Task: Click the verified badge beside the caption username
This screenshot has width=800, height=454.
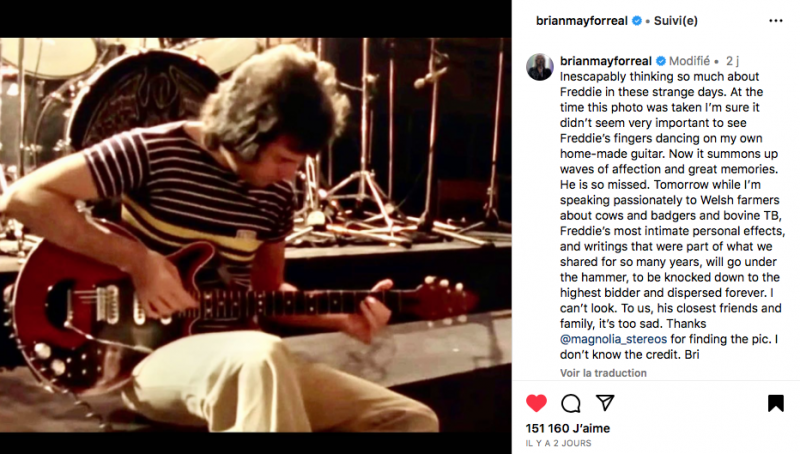Action: click(661, 61)
